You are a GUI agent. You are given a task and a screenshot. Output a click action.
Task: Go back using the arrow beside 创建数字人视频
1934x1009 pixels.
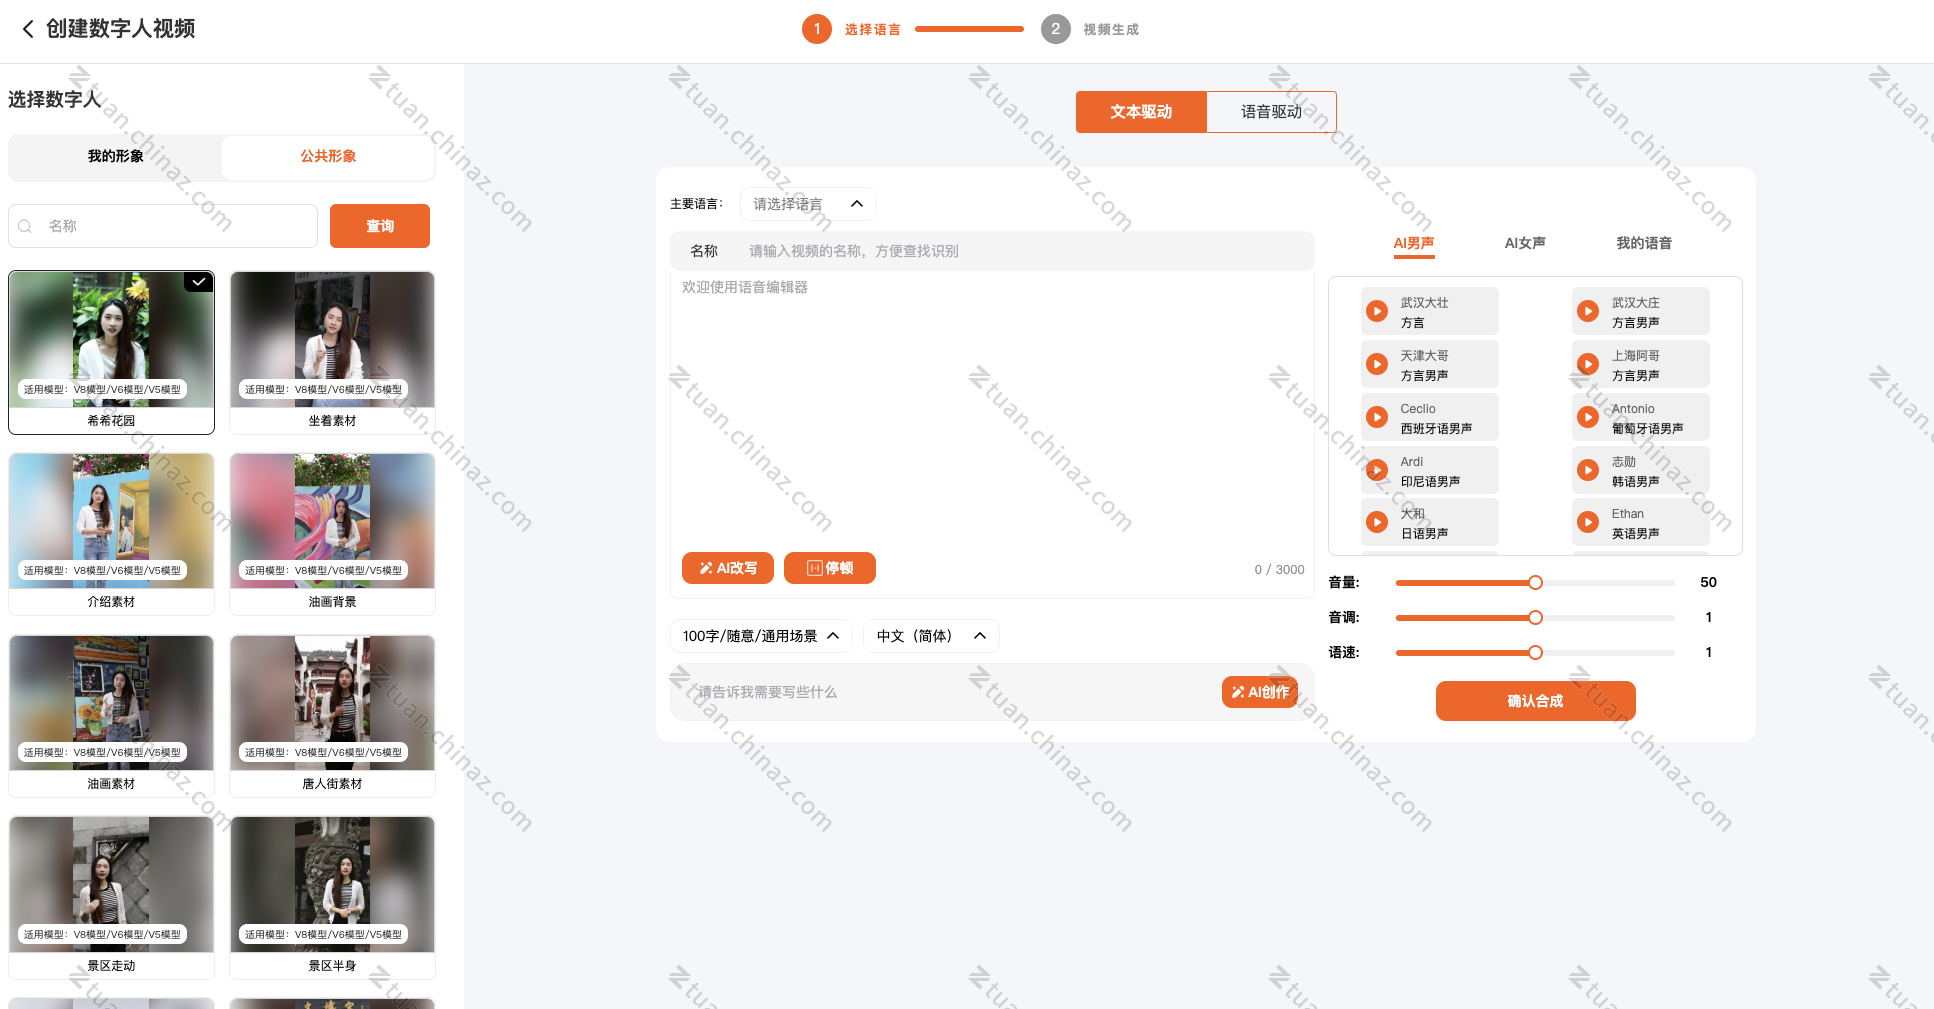[x=28, y=29]
